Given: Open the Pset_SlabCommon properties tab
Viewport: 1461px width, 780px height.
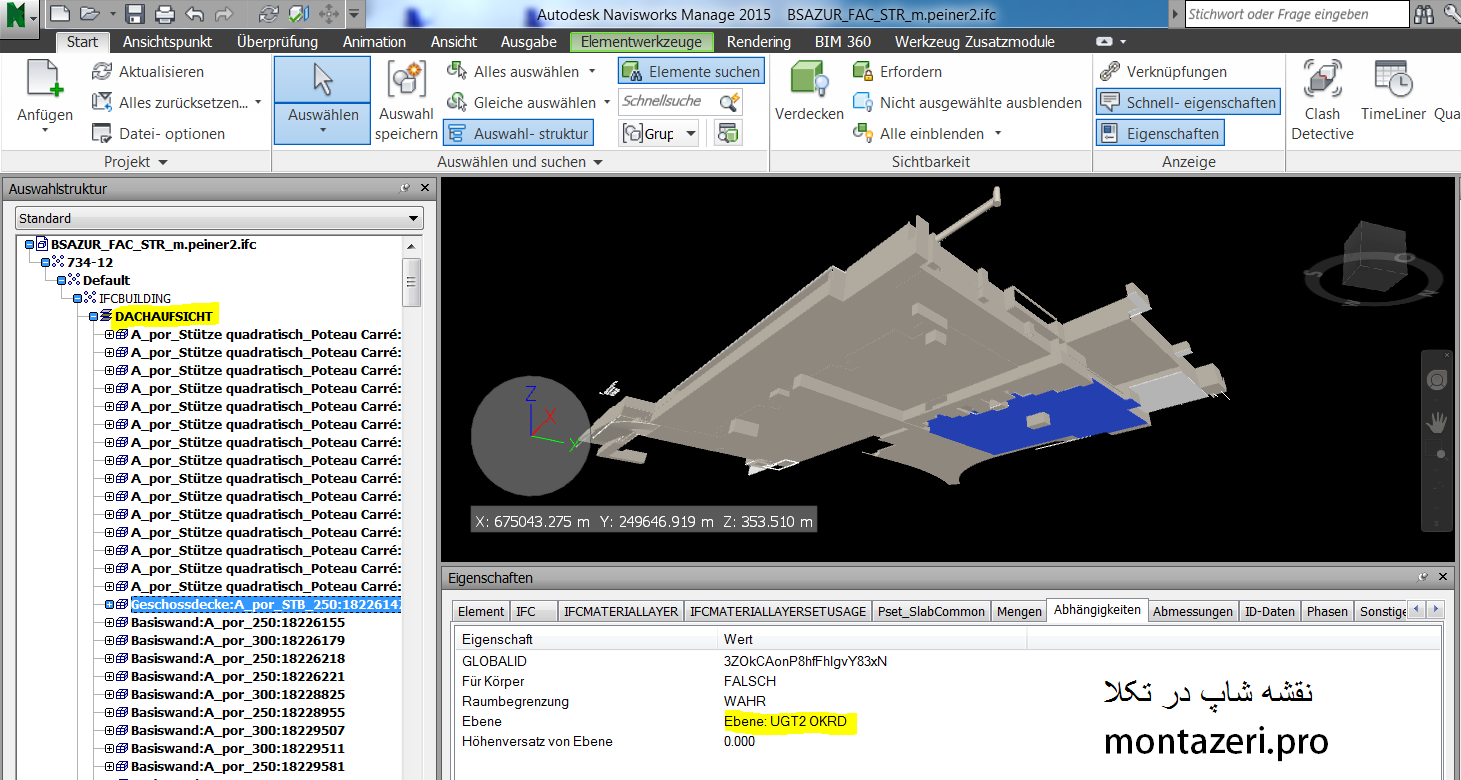Looking at the screenshot, I should [932, 611].
